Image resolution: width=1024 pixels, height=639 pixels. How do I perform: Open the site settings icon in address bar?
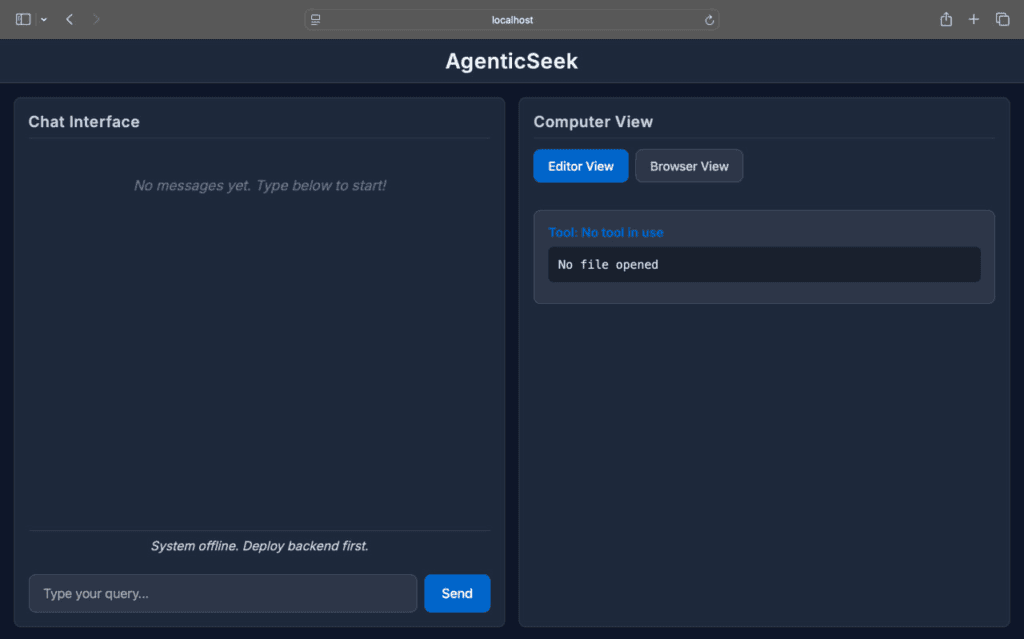315,20
